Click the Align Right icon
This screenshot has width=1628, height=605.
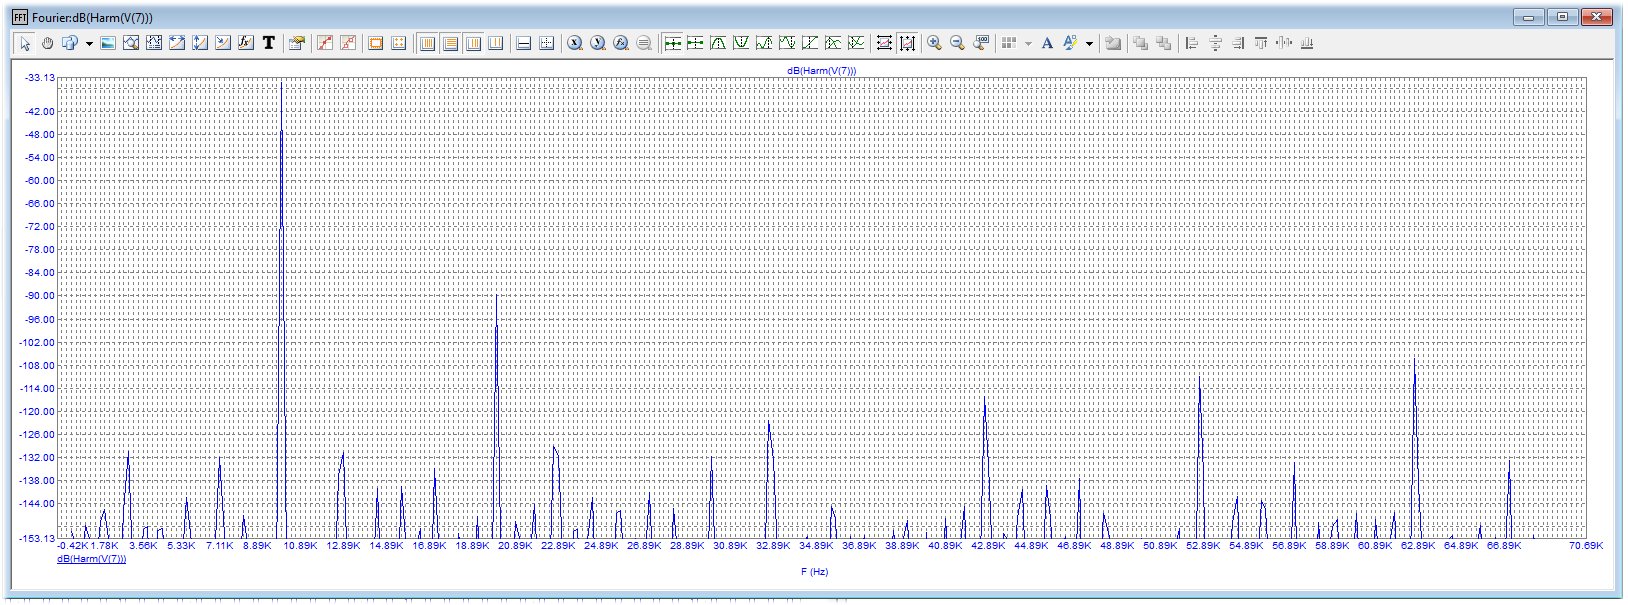point(1238,43)
